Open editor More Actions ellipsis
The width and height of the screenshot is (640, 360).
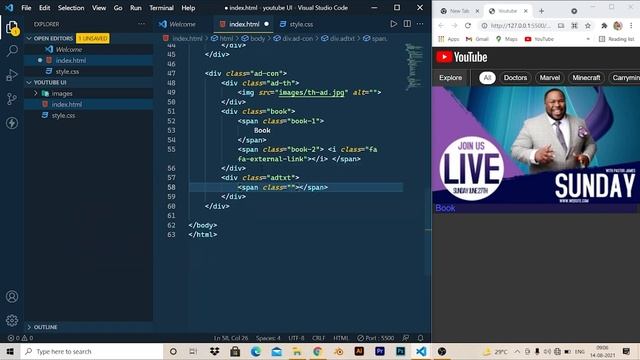(x=420, y=24)
